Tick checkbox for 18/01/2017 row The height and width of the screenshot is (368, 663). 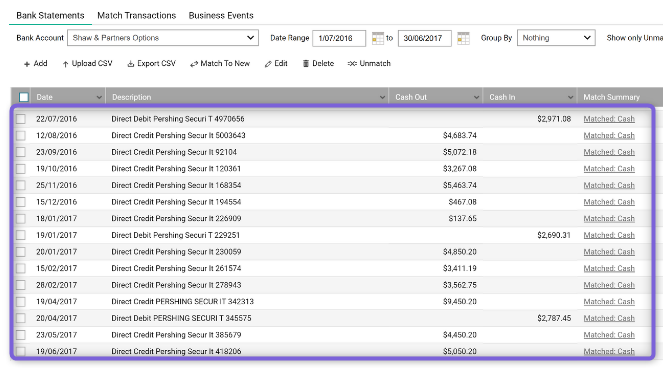click(x=21, y=219)
